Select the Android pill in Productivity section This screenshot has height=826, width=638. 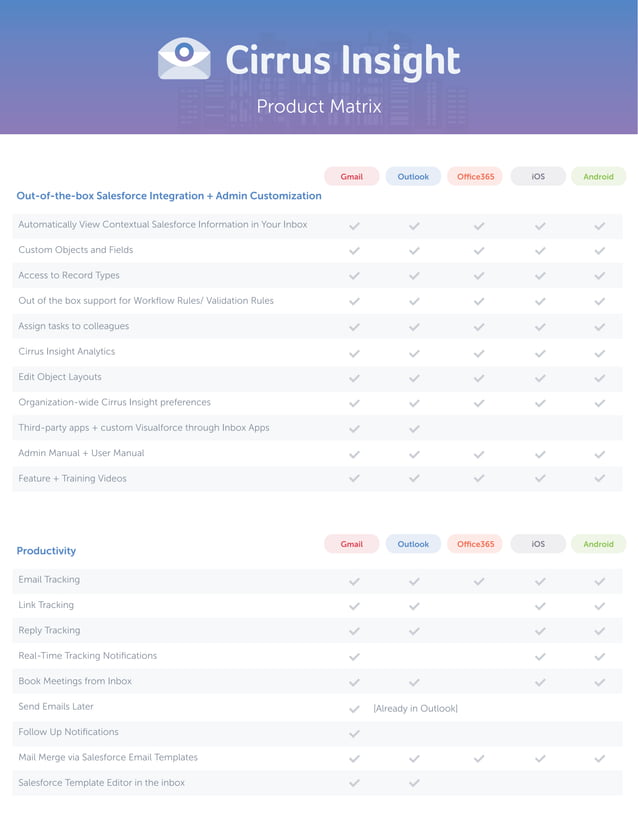pos(598,544)
